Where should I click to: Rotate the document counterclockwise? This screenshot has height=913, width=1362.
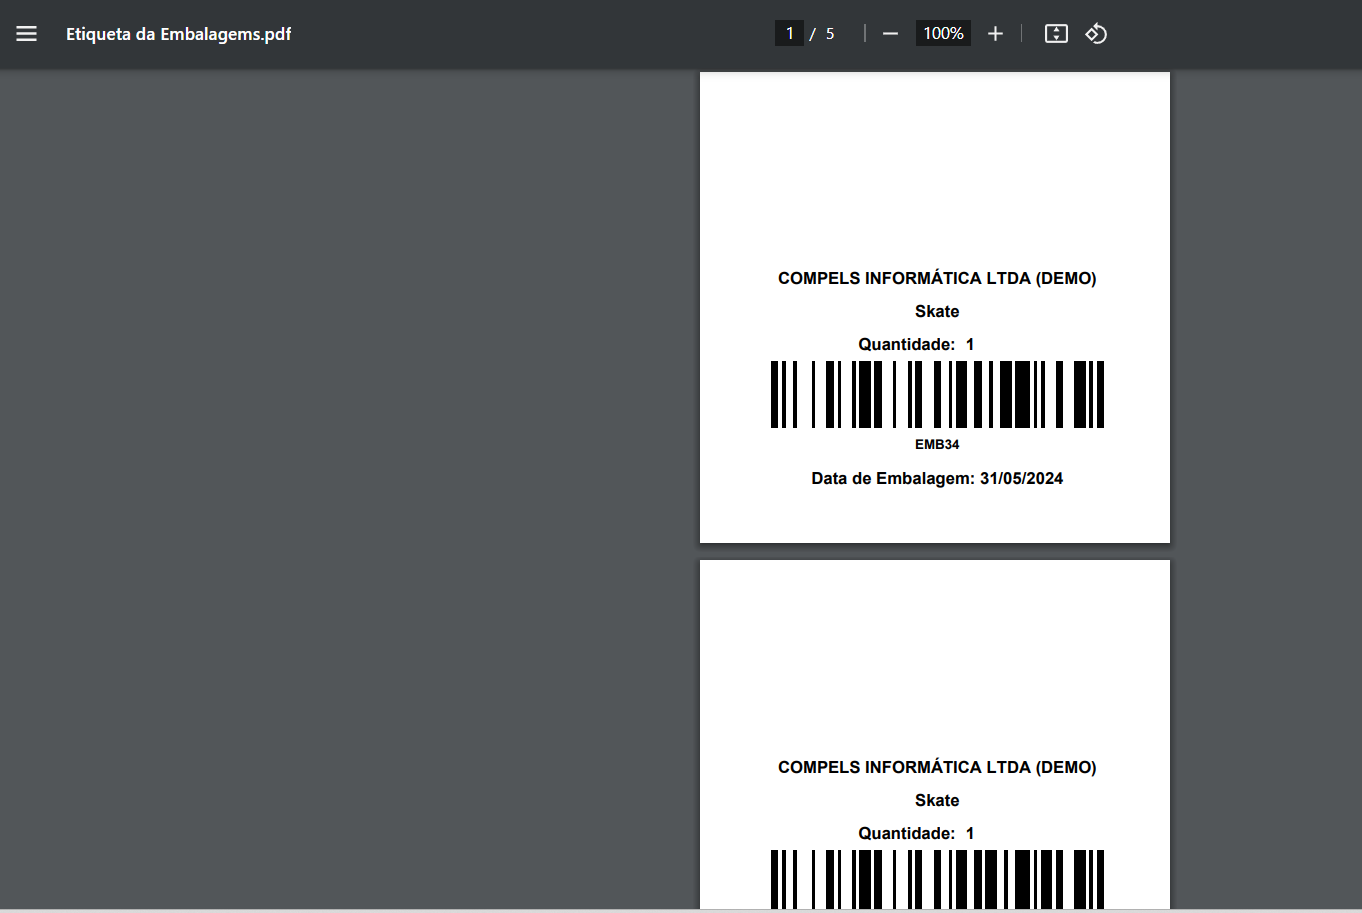click(1096, 34)
